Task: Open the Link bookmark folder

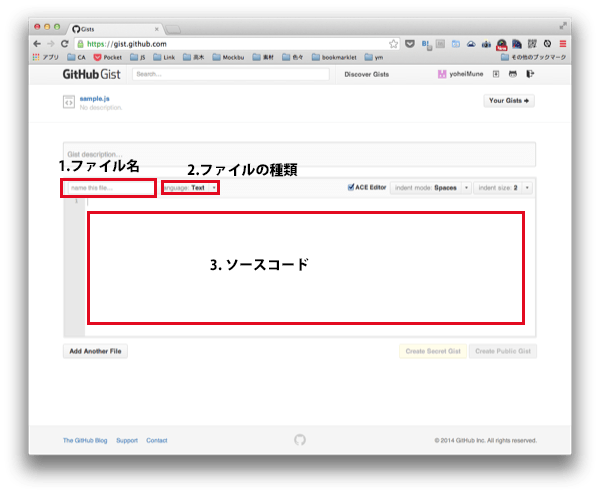Action: point(164,57)
